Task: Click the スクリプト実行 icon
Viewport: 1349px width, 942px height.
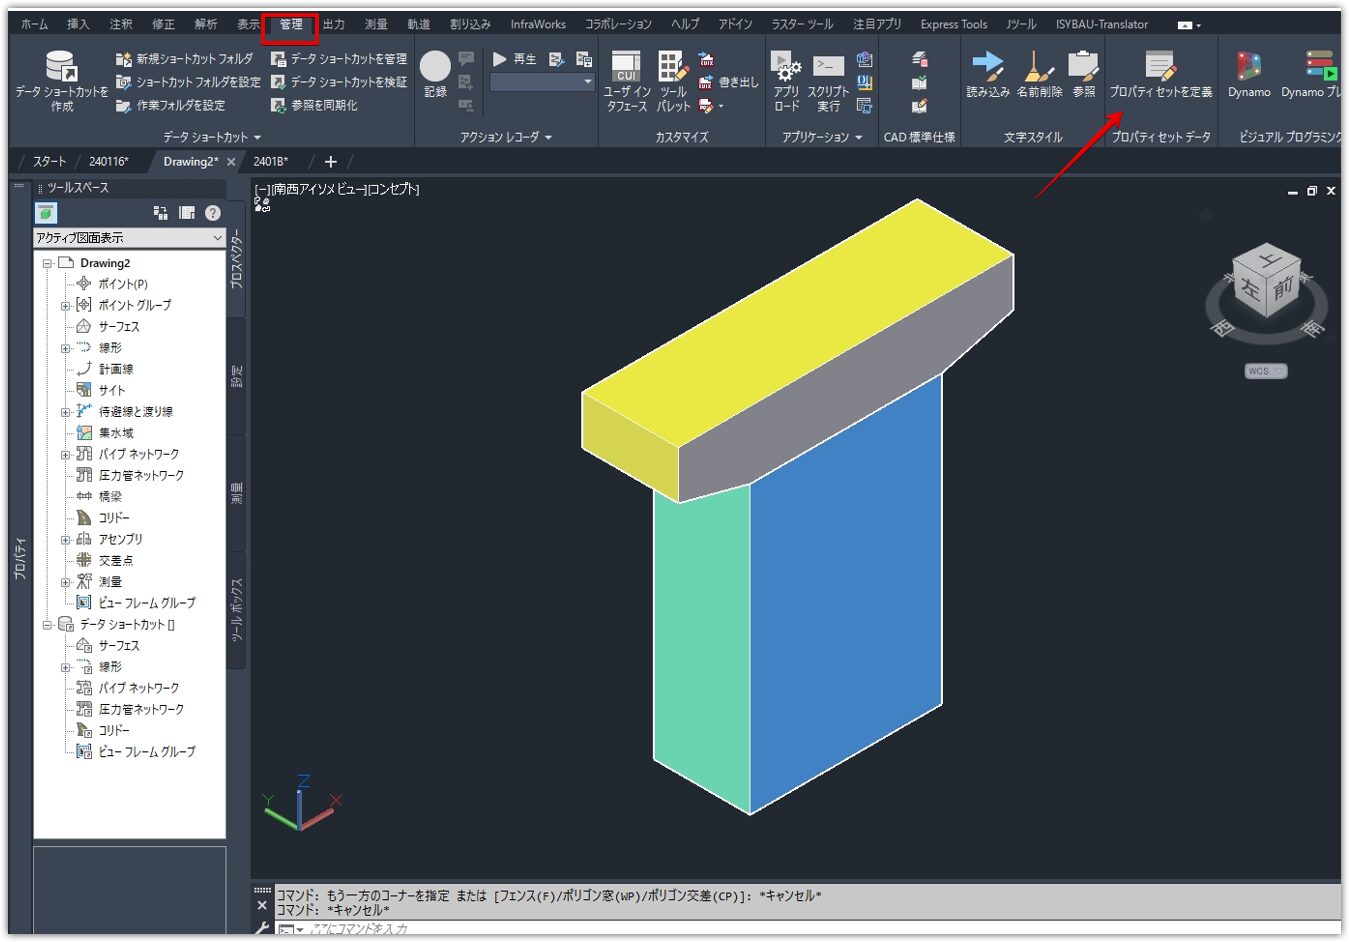Action: (828, 67)
